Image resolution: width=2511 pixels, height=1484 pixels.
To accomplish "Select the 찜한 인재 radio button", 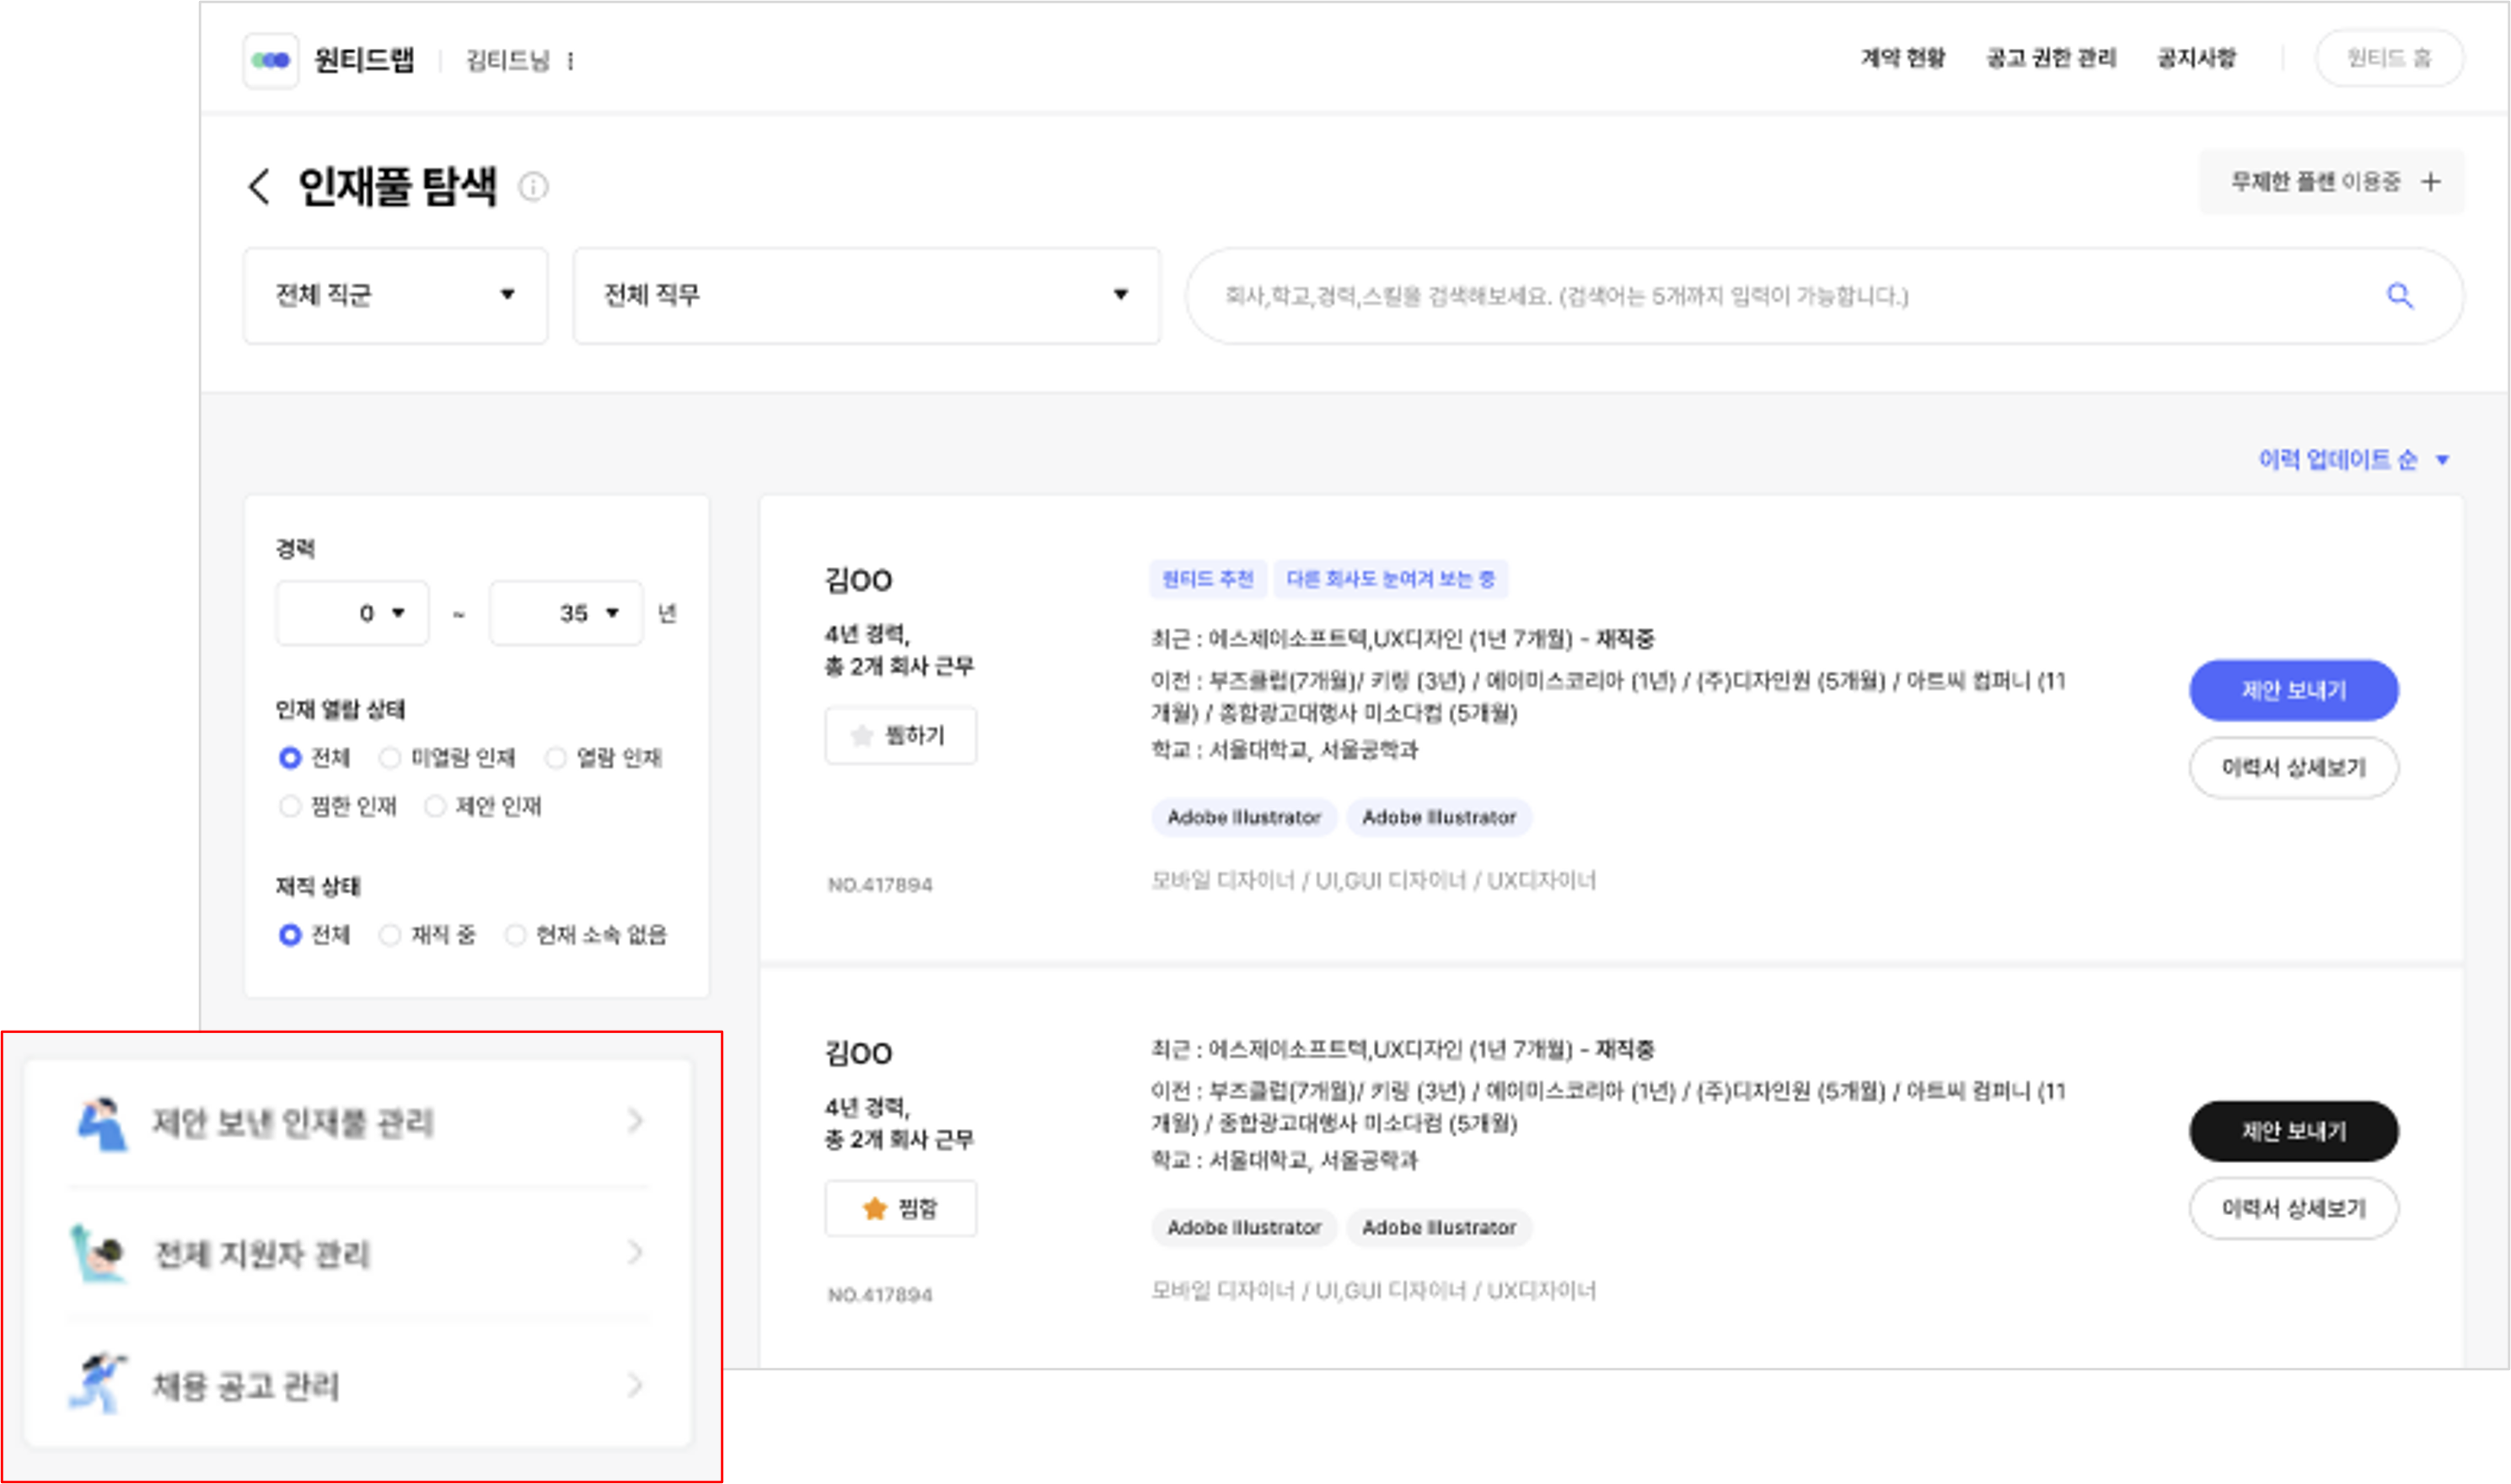I will coord(290,806).
